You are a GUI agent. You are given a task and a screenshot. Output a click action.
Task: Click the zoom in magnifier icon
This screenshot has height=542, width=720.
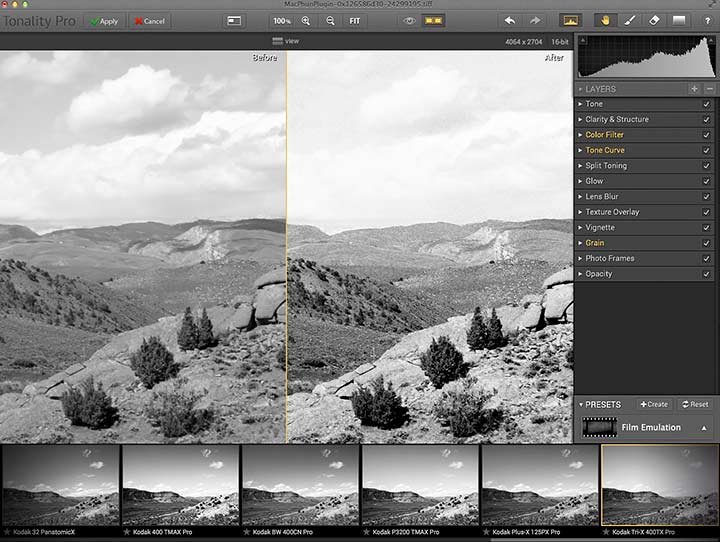[x=306, y=21]
